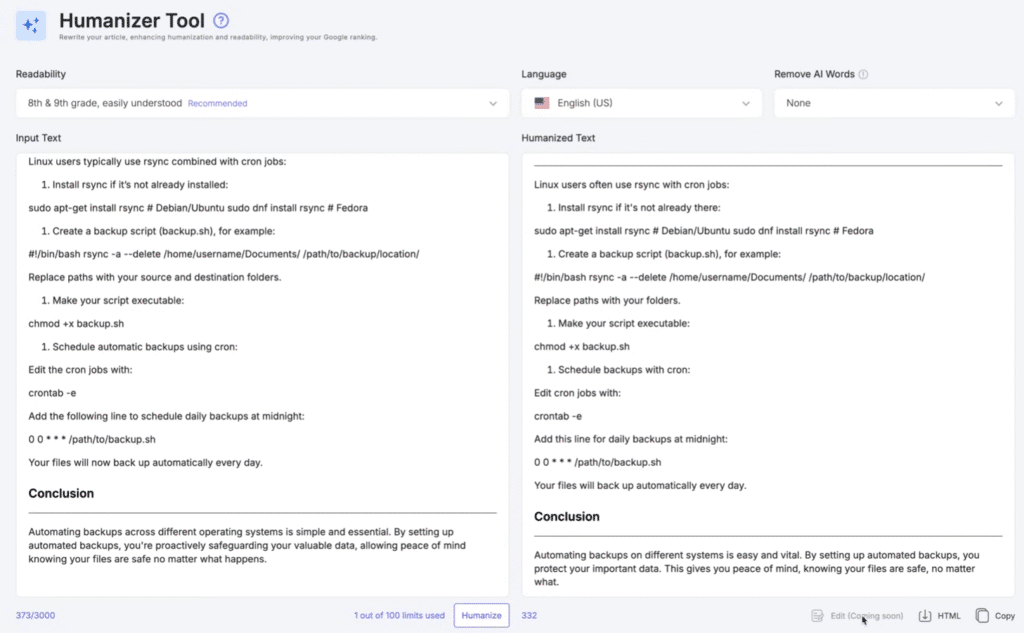
Task: Click 'crontab -e' line in Humanized Text
Action: [x=558, y=415]
